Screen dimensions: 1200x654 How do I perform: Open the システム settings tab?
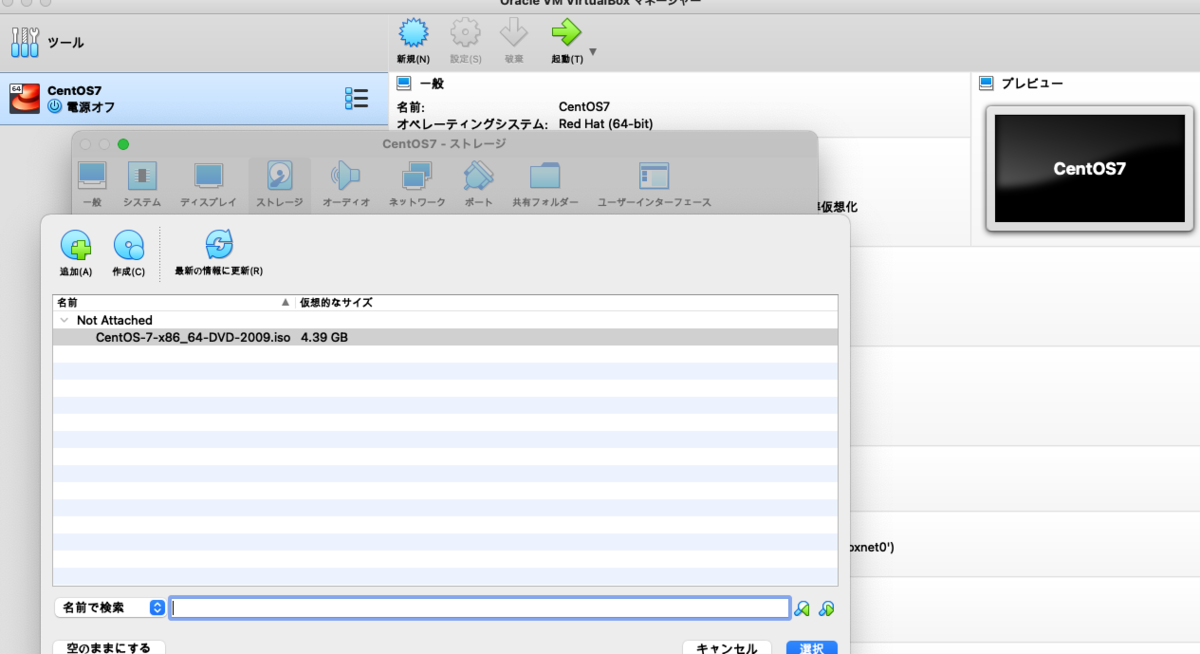[142, 185]
